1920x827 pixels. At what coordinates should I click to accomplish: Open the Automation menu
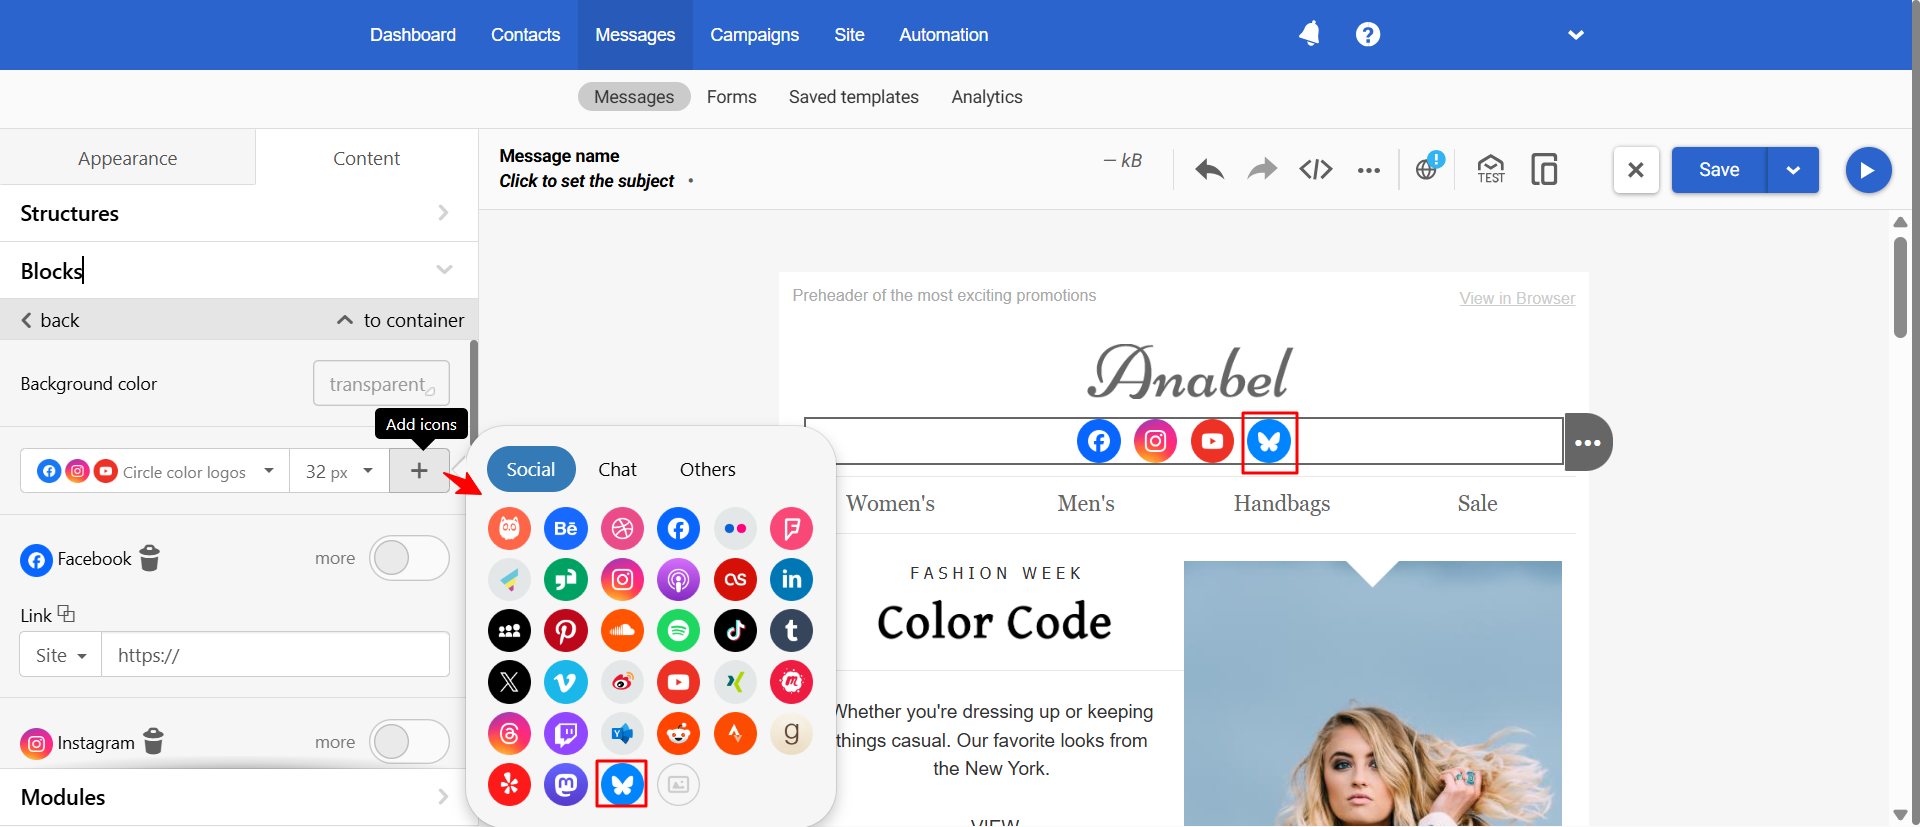[x=943, y=35]
